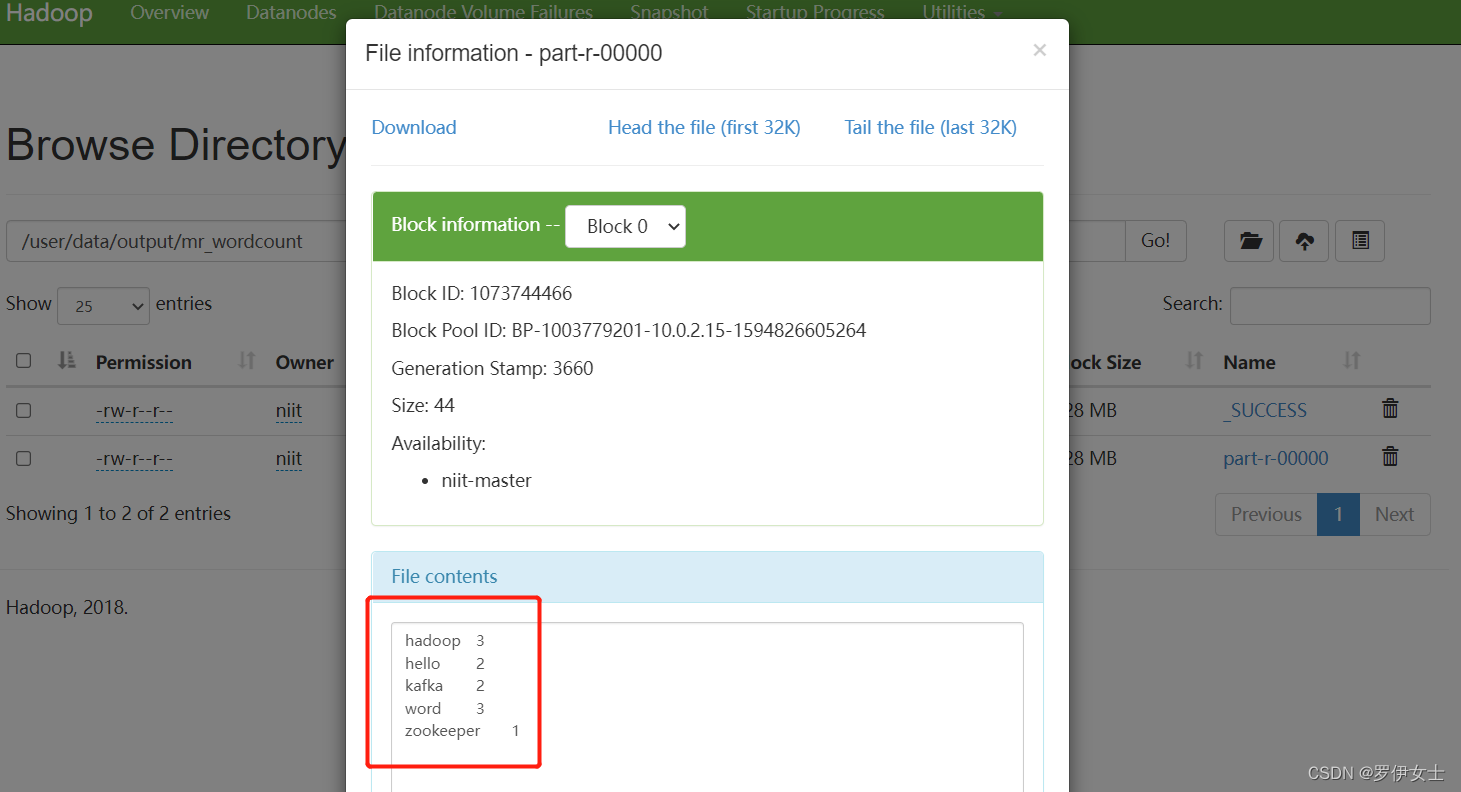Open the _SUCCESS file link
This screenshot has height=792, width=1461.
point(1265,410)
